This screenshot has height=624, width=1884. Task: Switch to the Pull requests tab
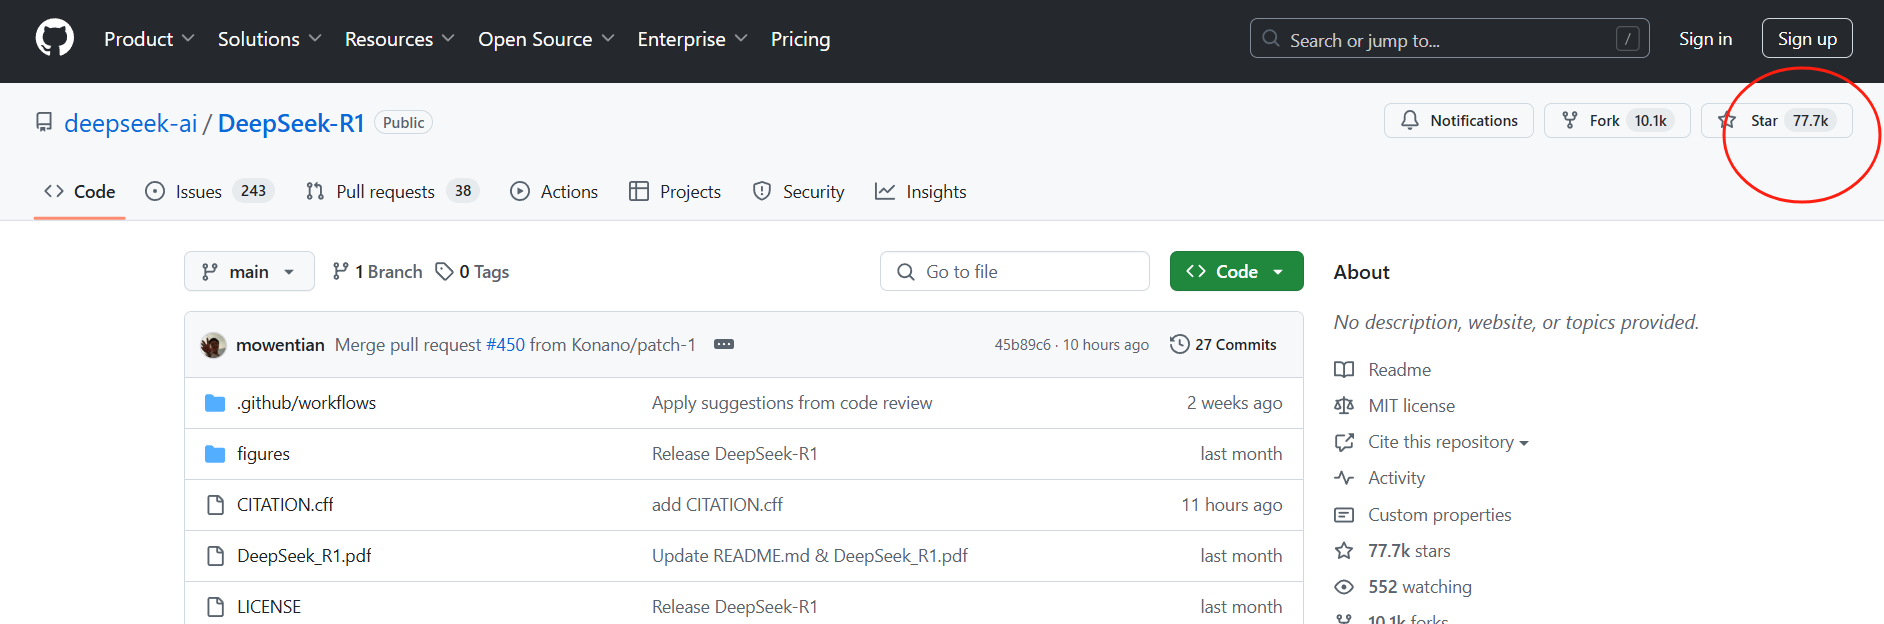392,191
